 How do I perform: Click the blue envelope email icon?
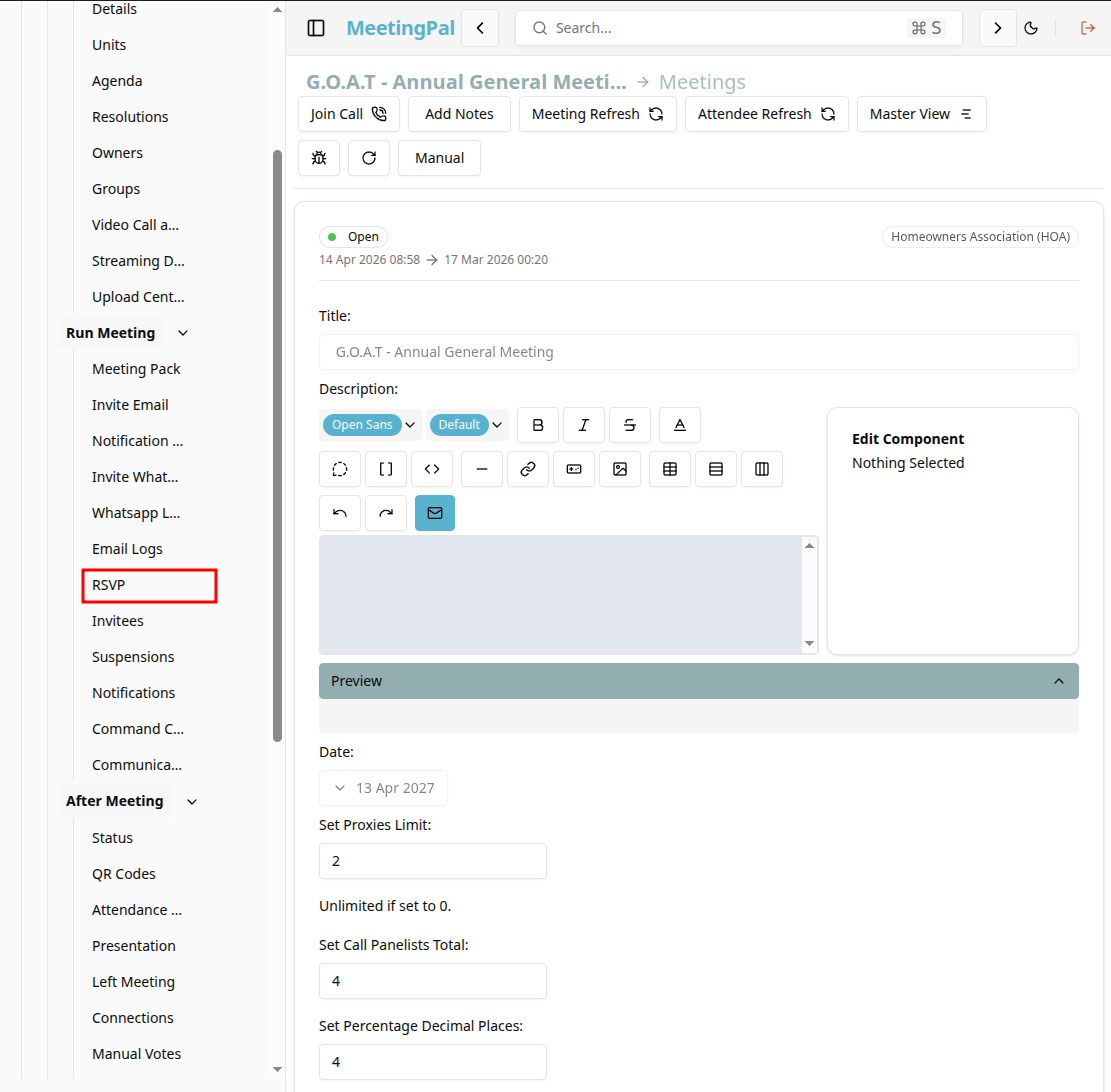click(435, 513)
